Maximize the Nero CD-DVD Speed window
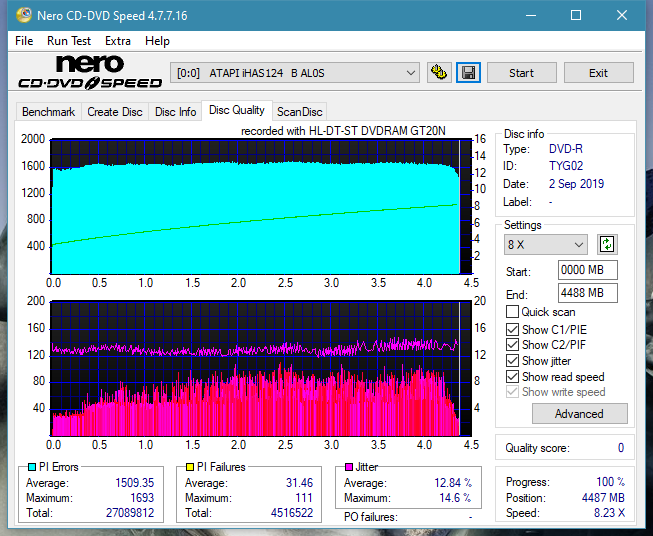This screenshot has width=653, height=536. pos(576,15)
